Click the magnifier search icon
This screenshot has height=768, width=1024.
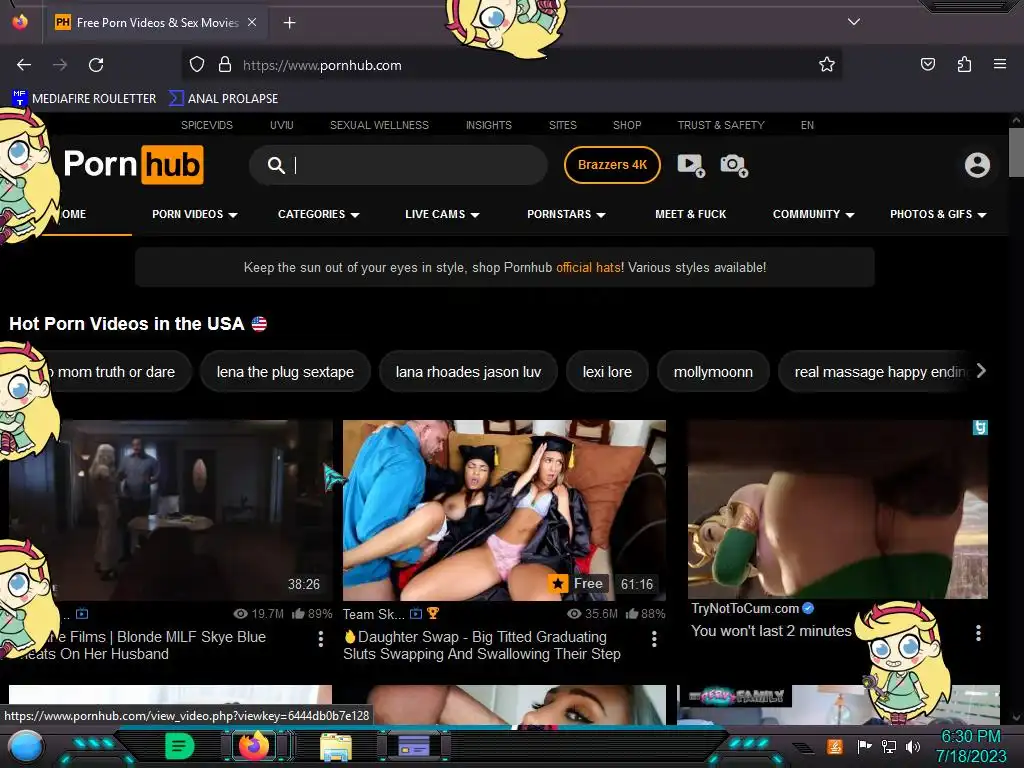coord(276,165)
